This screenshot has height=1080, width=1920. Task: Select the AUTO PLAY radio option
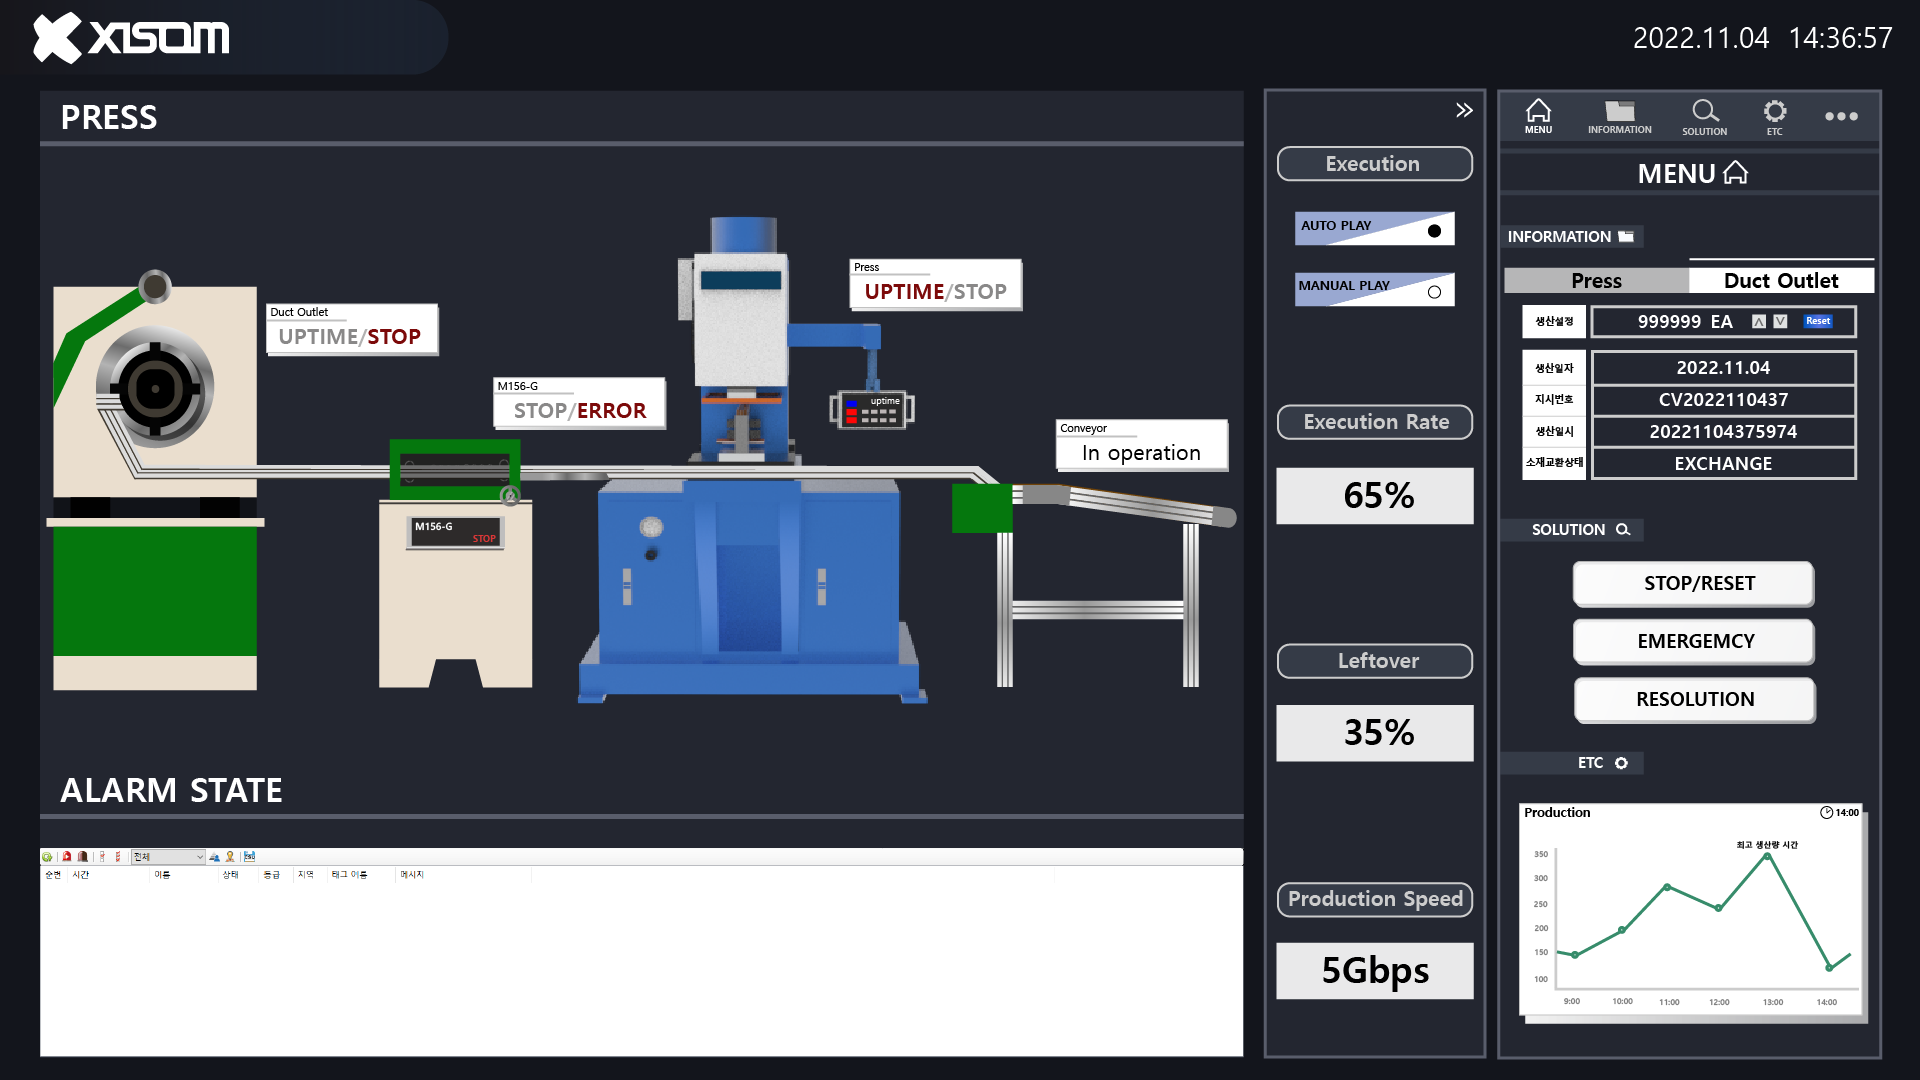click(1434, 231)
